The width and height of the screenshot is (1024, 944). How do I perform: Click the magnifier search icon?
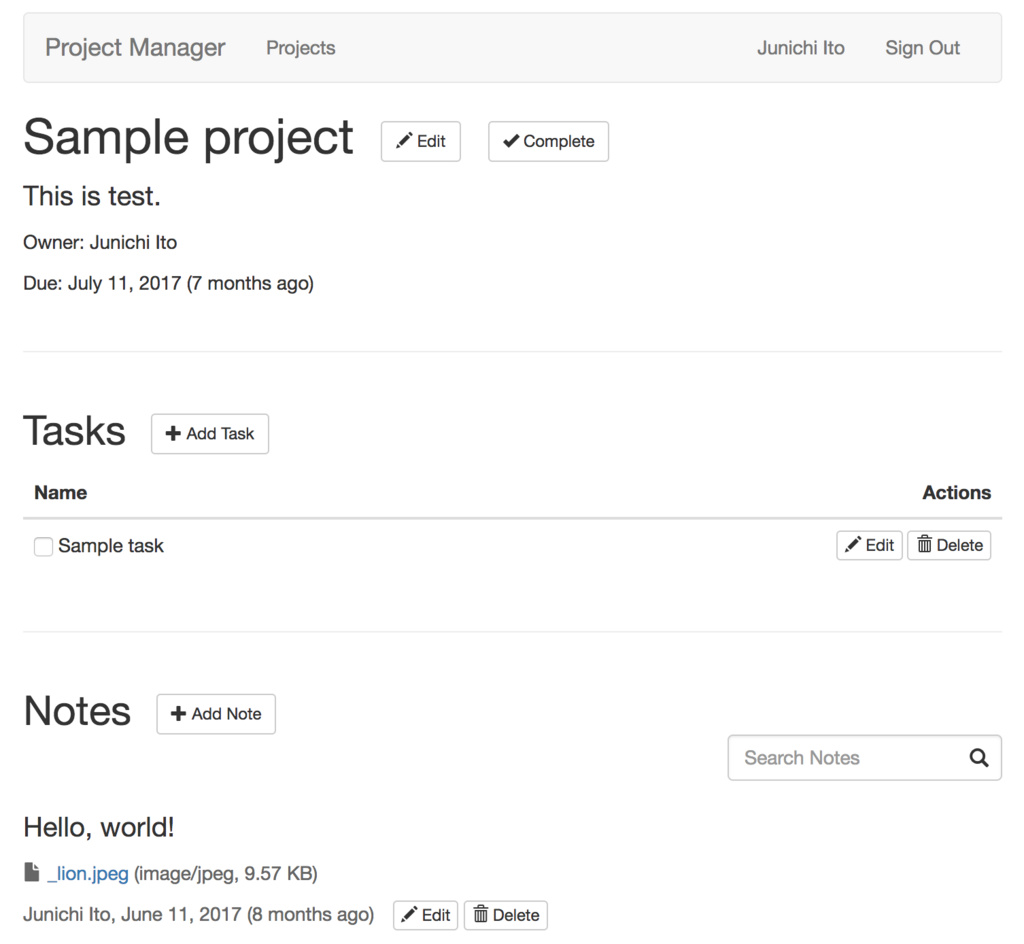click(979, 758)
